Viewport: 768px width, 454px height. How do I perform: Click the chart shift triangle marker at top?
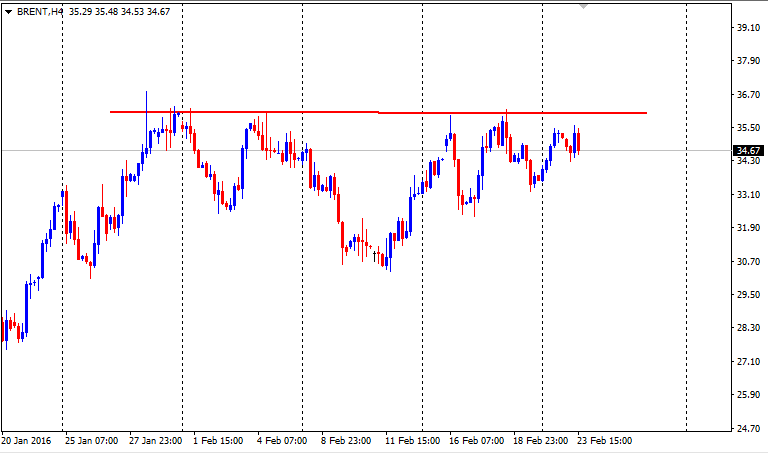pos(583,6)
